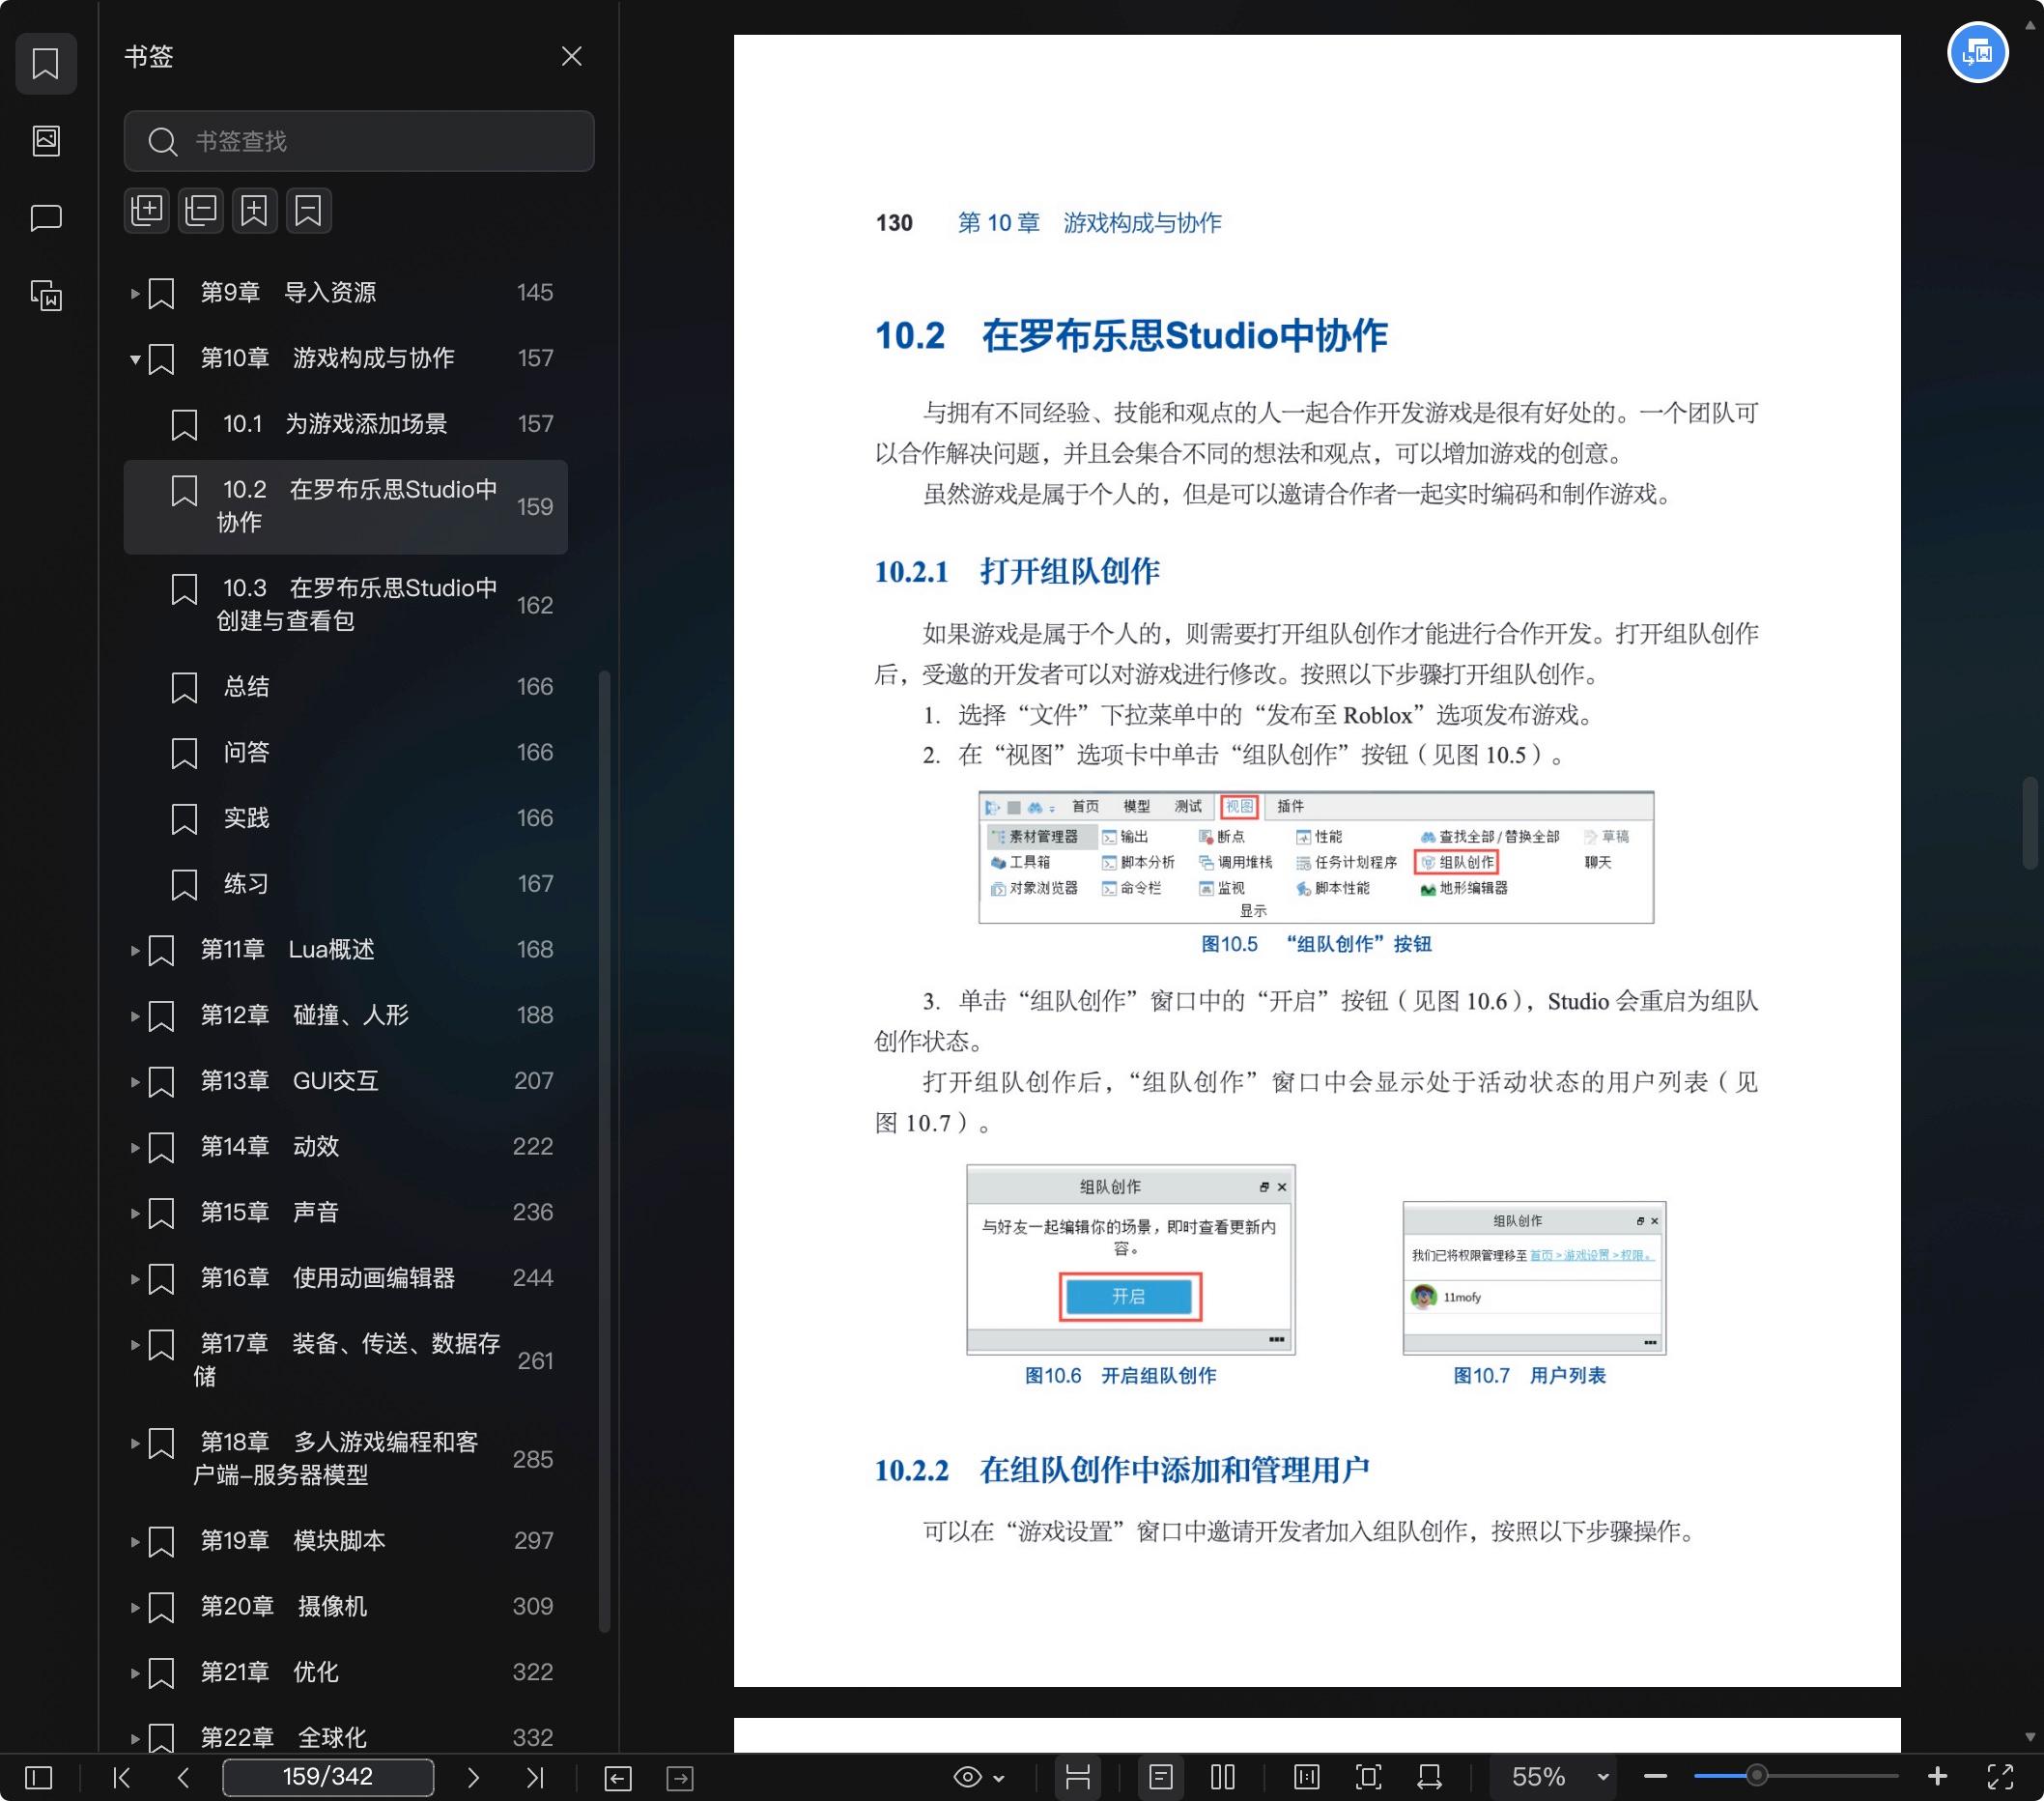Open bookmark 10.3 在罗布乐思Studio中创建与查看包
This screenshot has height=1801, width=2044.
pyautogui.click(x=346, y=605)
